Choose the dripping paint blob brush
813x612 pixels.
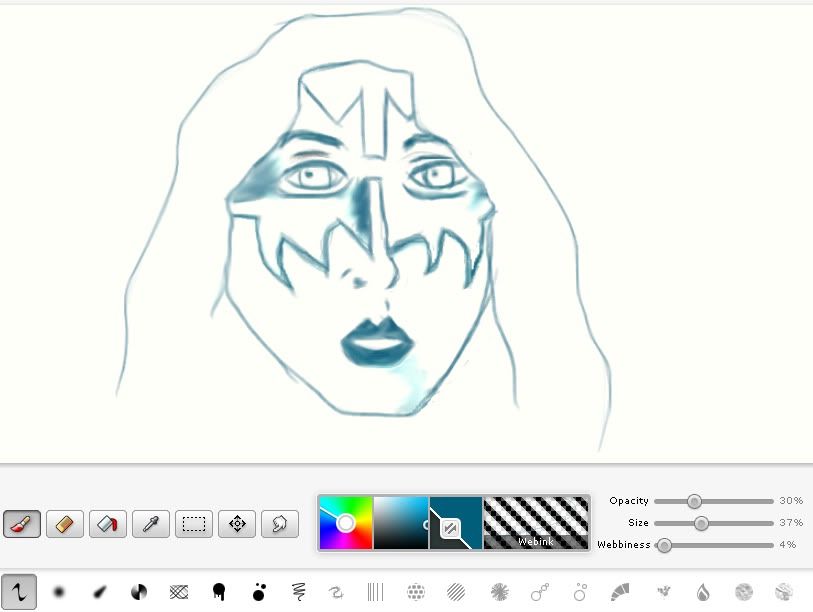pos(219,592)
